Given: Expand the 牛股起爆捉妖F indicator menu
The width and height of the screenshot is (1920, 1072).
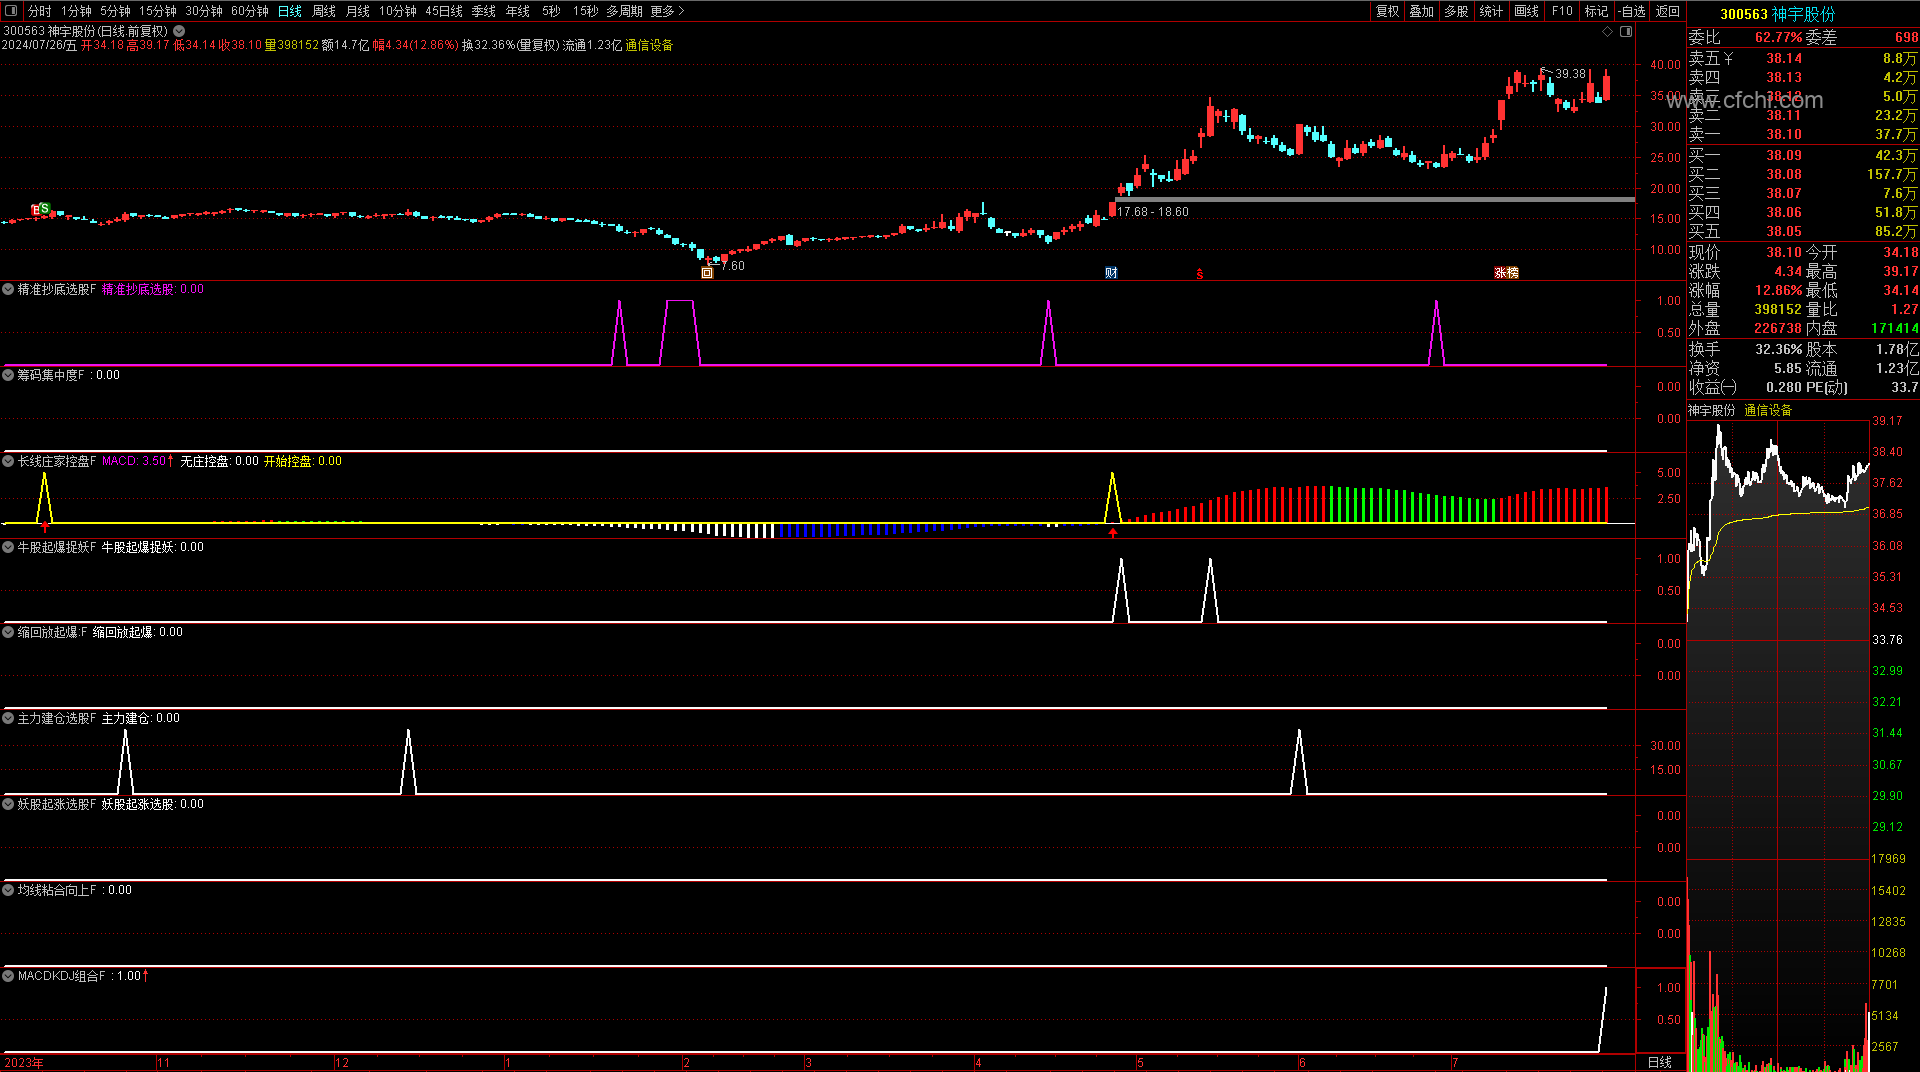Looking at the screenshot, I should [9, 547].
